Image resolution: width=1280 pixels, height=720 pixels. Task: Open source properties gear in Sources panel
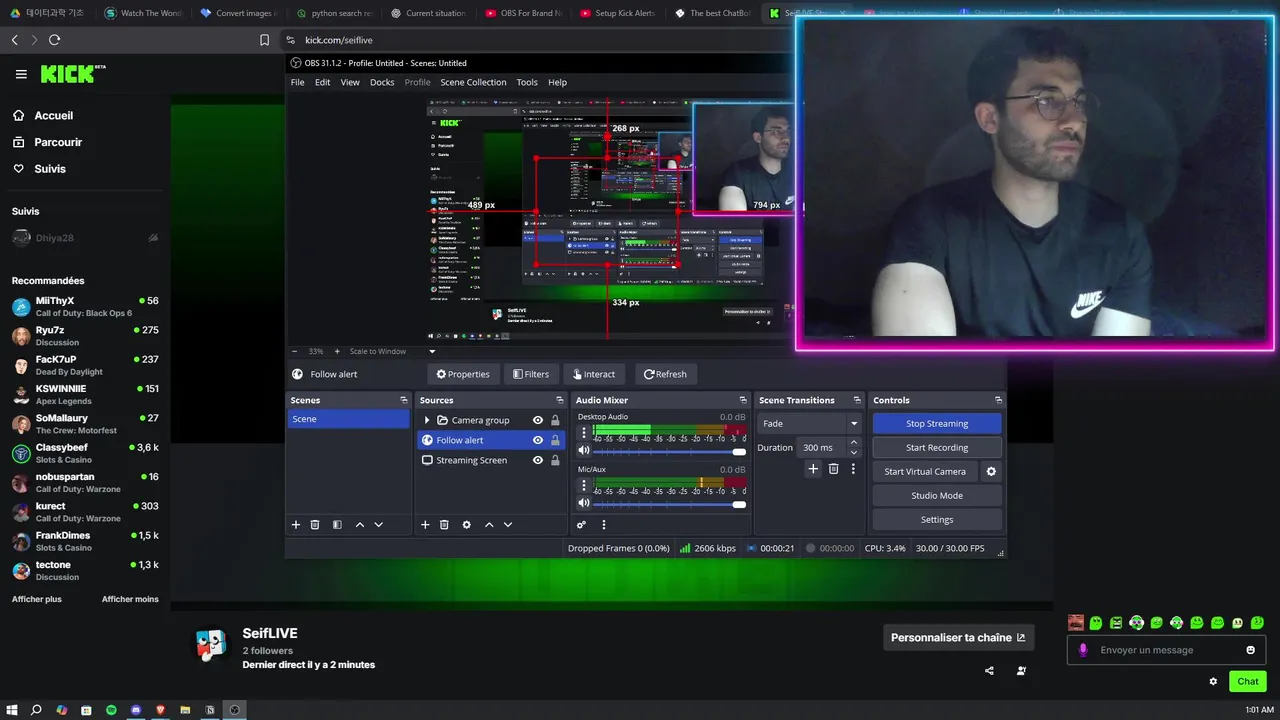tap(466, 525)
